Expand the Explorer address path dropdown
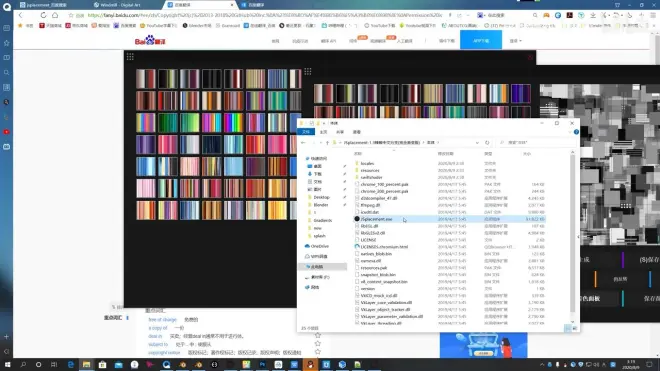This screenshot has width=660, height=371. (477, 143)
